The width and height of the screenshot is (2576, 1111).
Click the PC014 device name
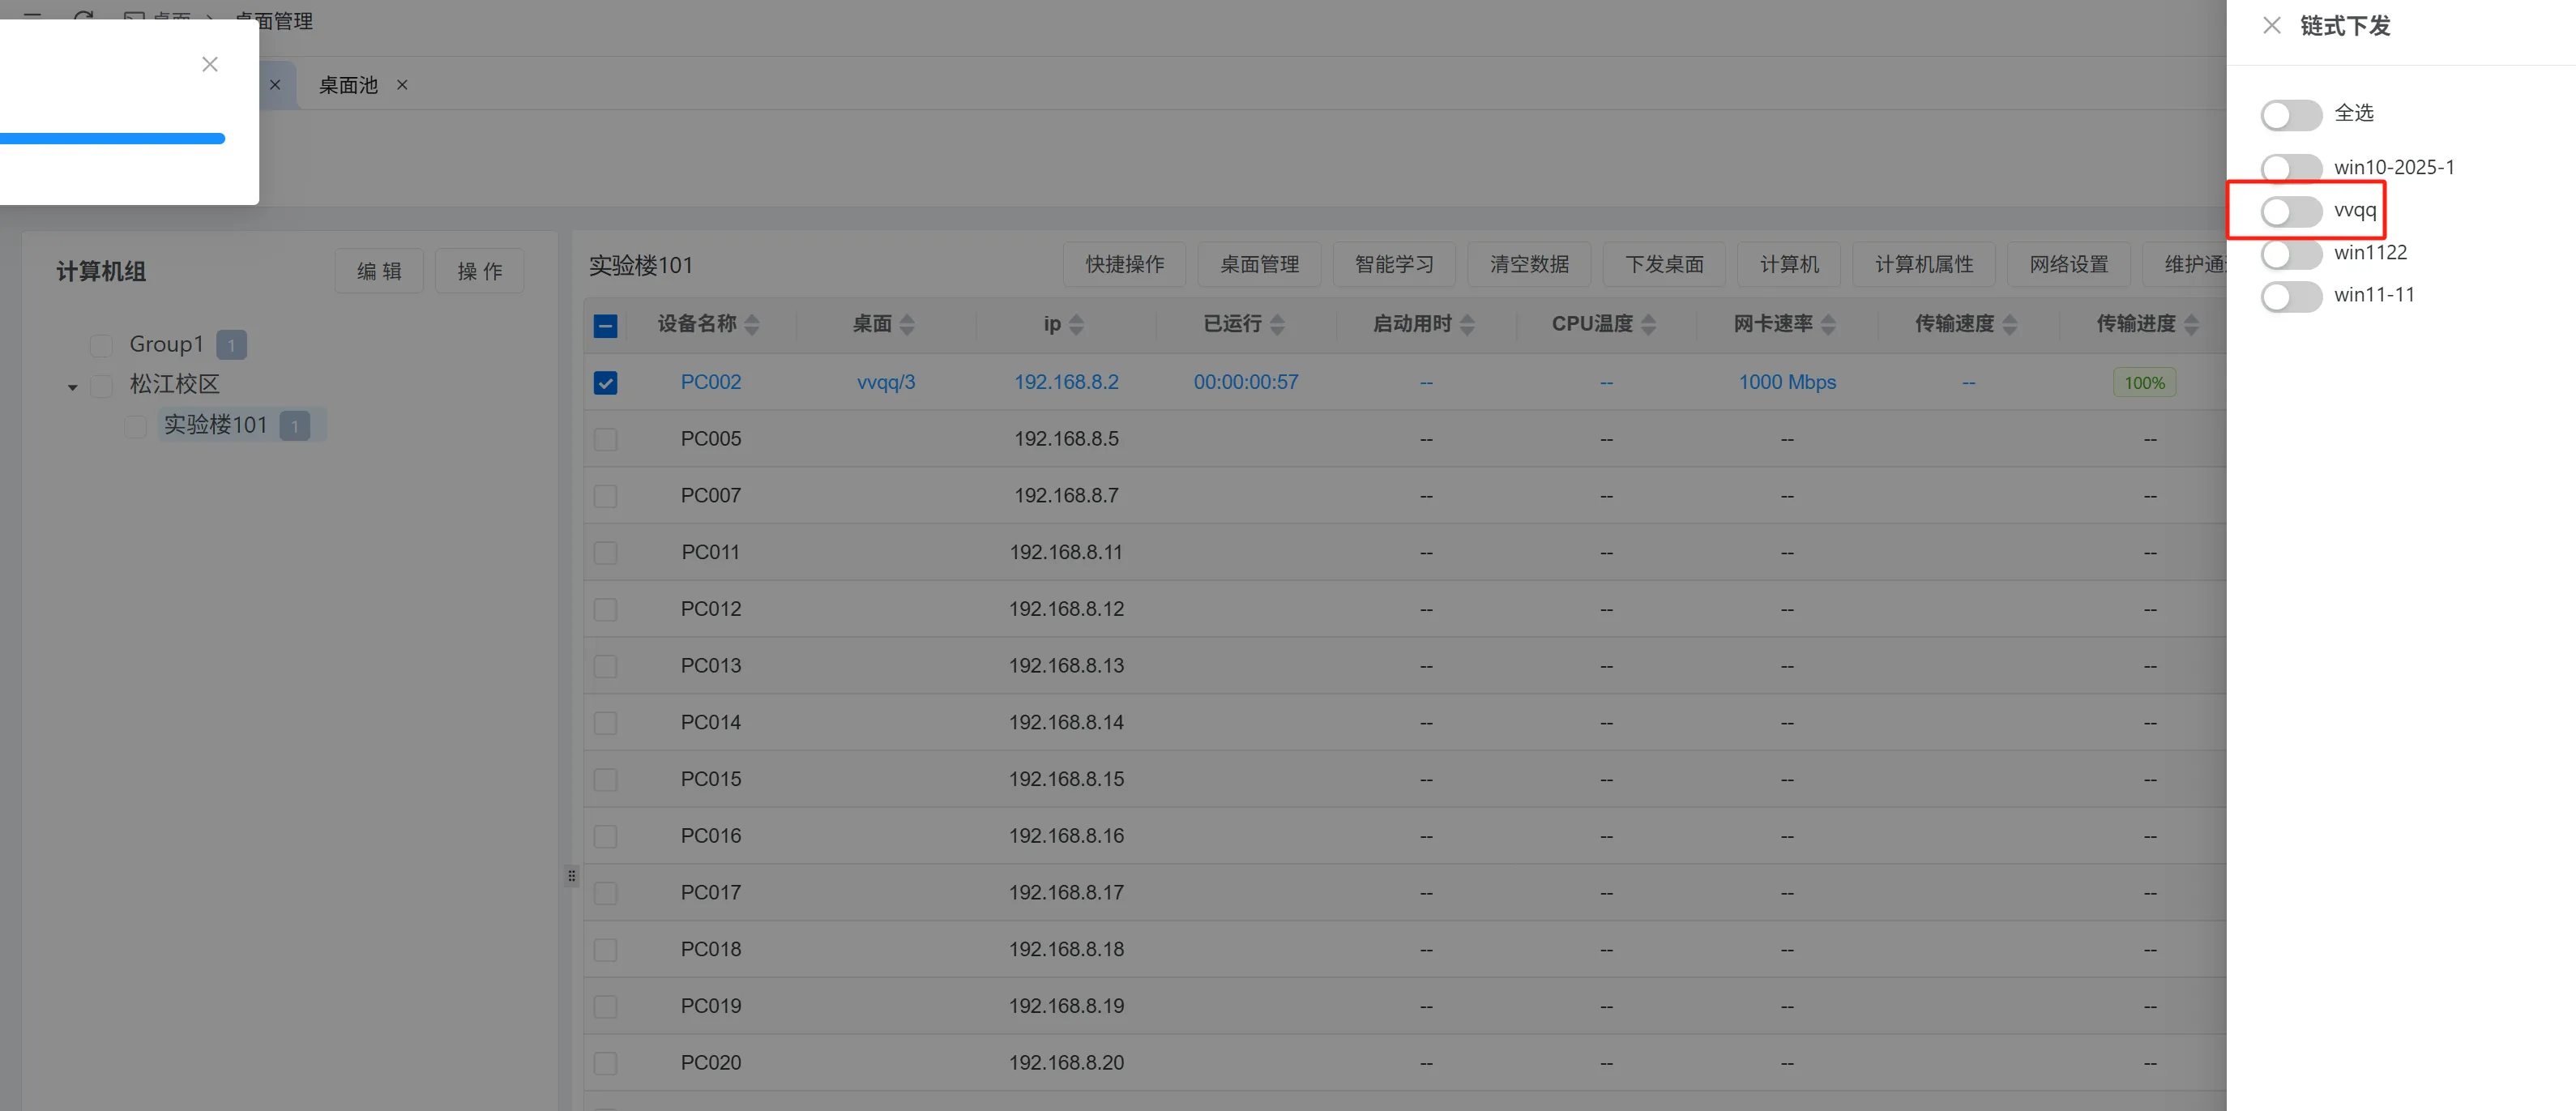(710, 723)
